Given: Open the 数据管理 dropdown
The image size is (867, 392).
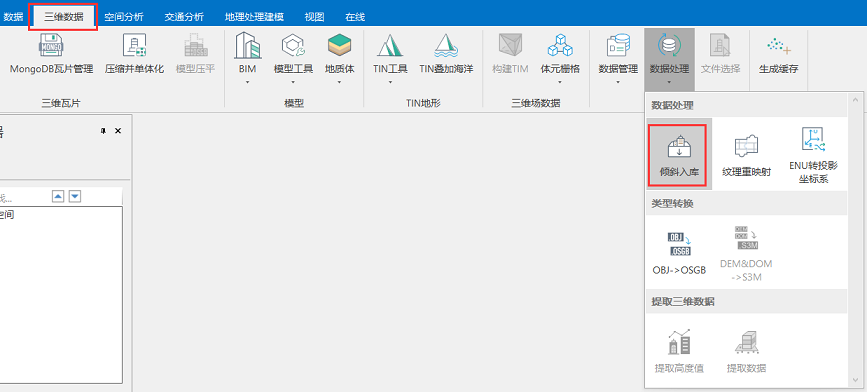Looking at the screenshot, I should pos(618,58).
